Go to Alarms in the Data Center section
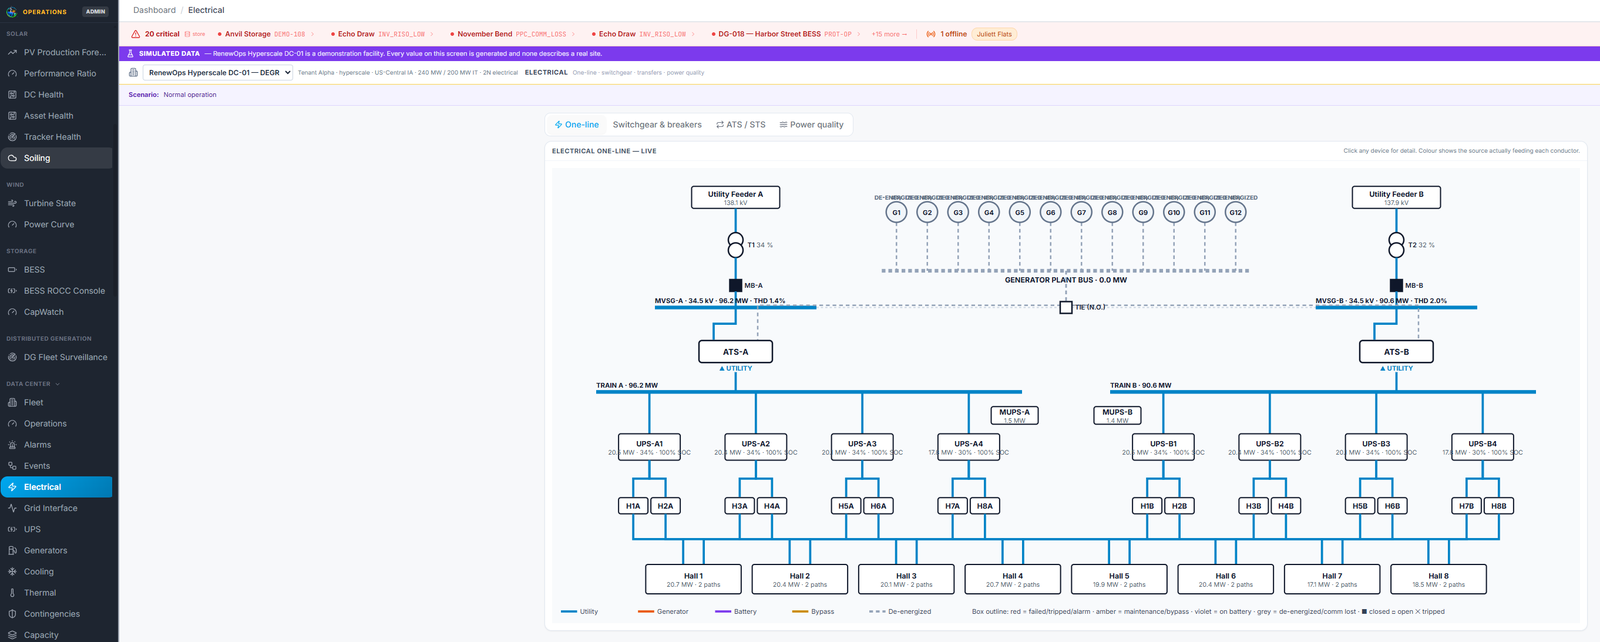 click(57, 445)
